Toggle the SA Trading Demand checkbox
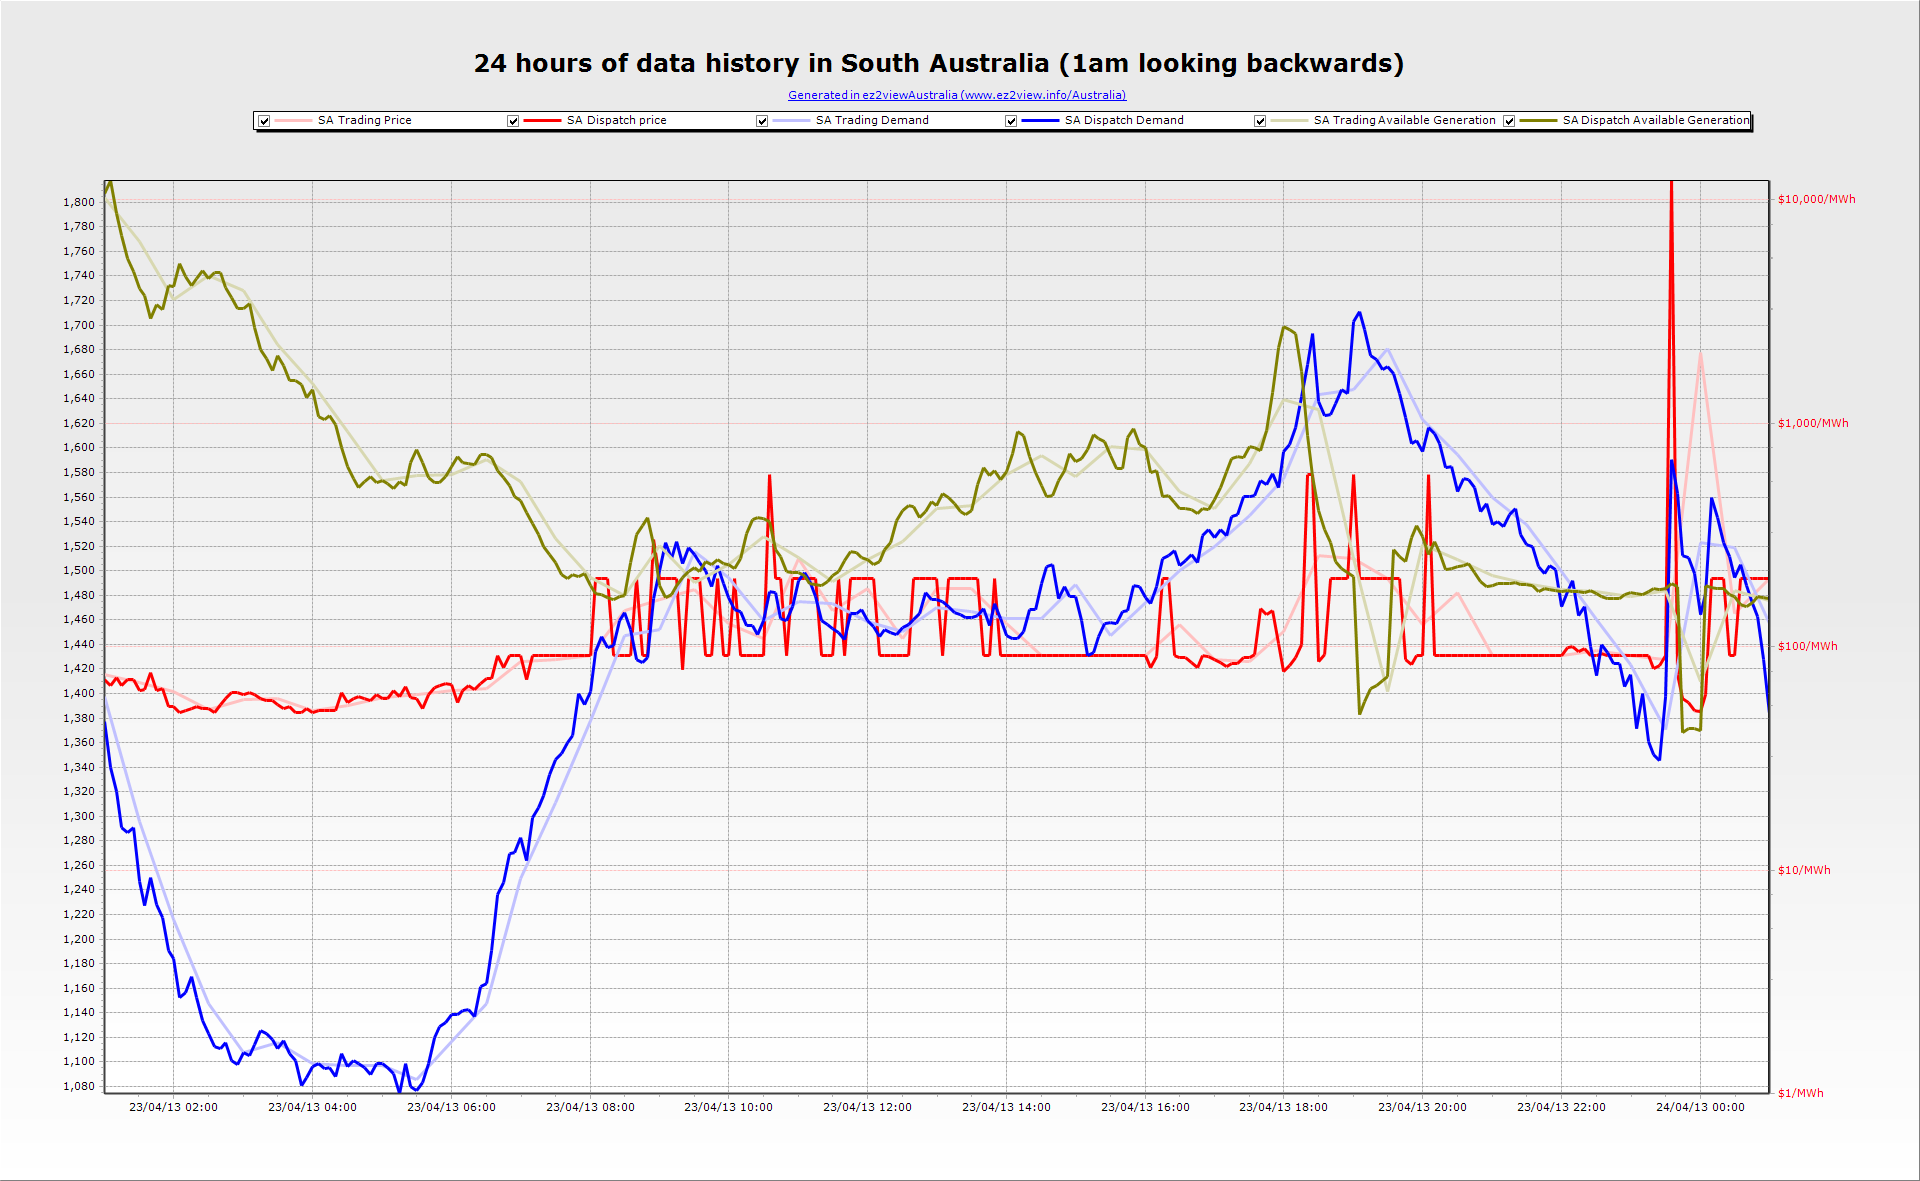The image size is (1920, 1181). (x=762, y=121)
